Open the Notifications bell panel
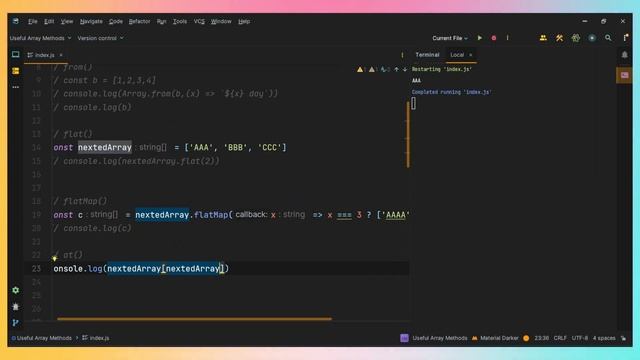The height and width of the screenshot is (360, 640). (624, 55)
